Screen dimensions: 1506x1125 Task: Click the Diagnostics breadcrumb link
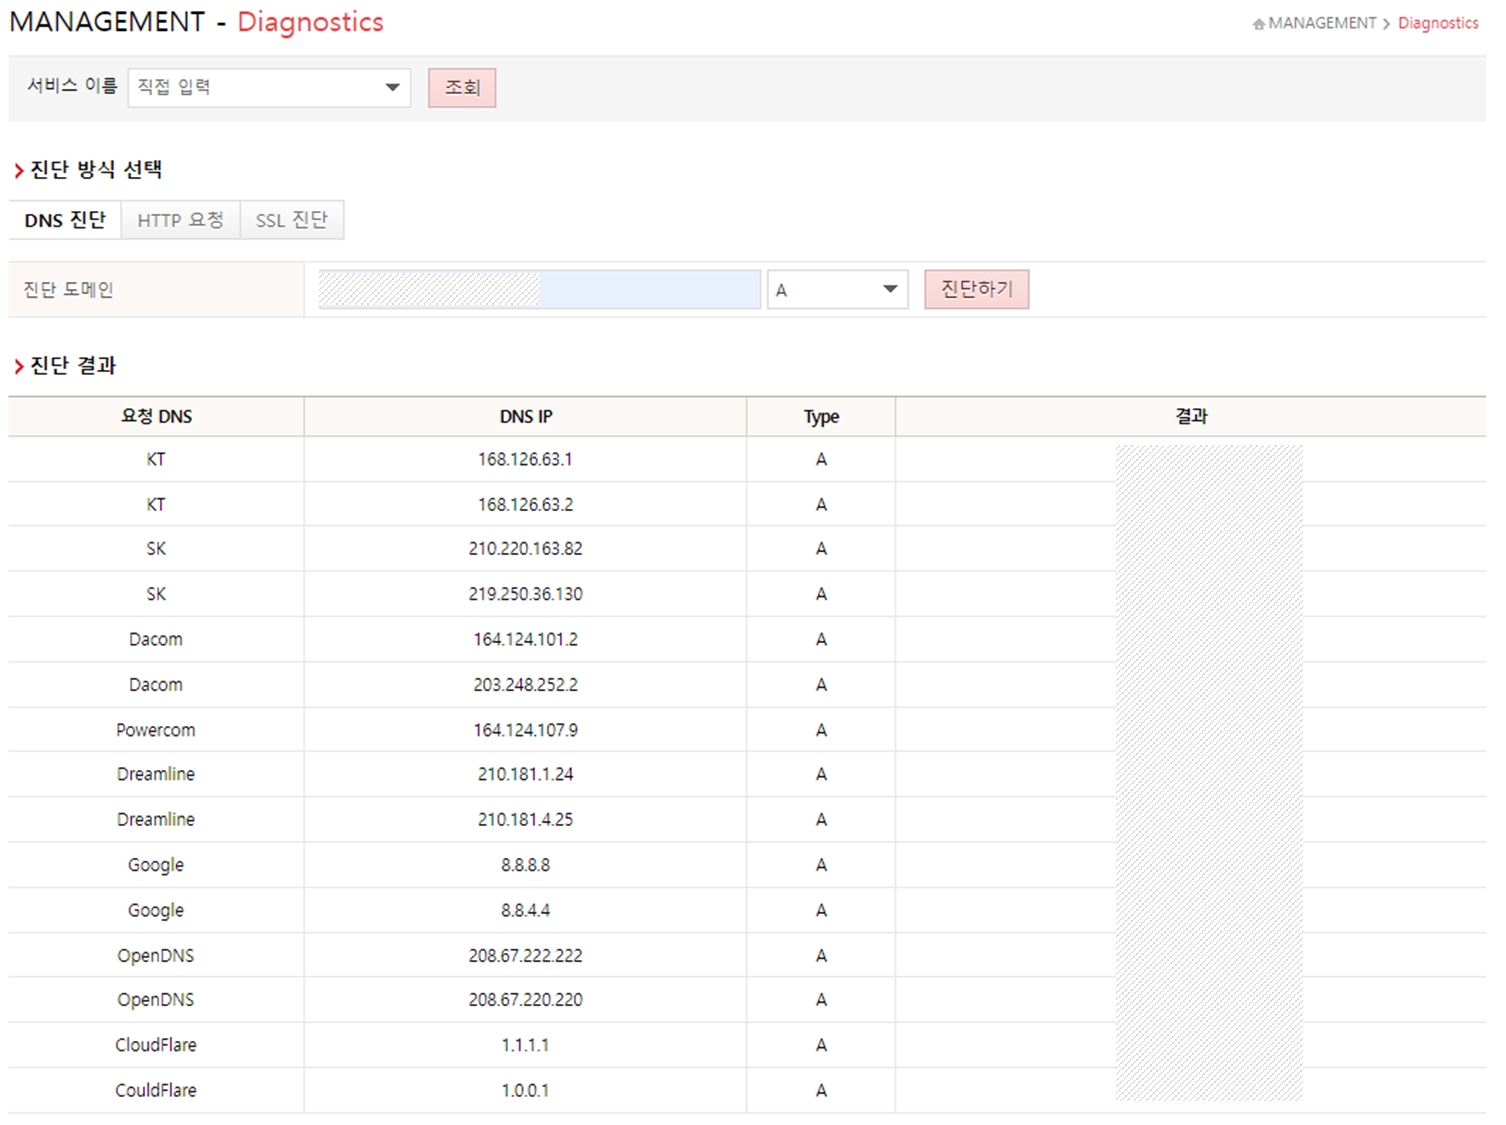(x=1437, y=23)
